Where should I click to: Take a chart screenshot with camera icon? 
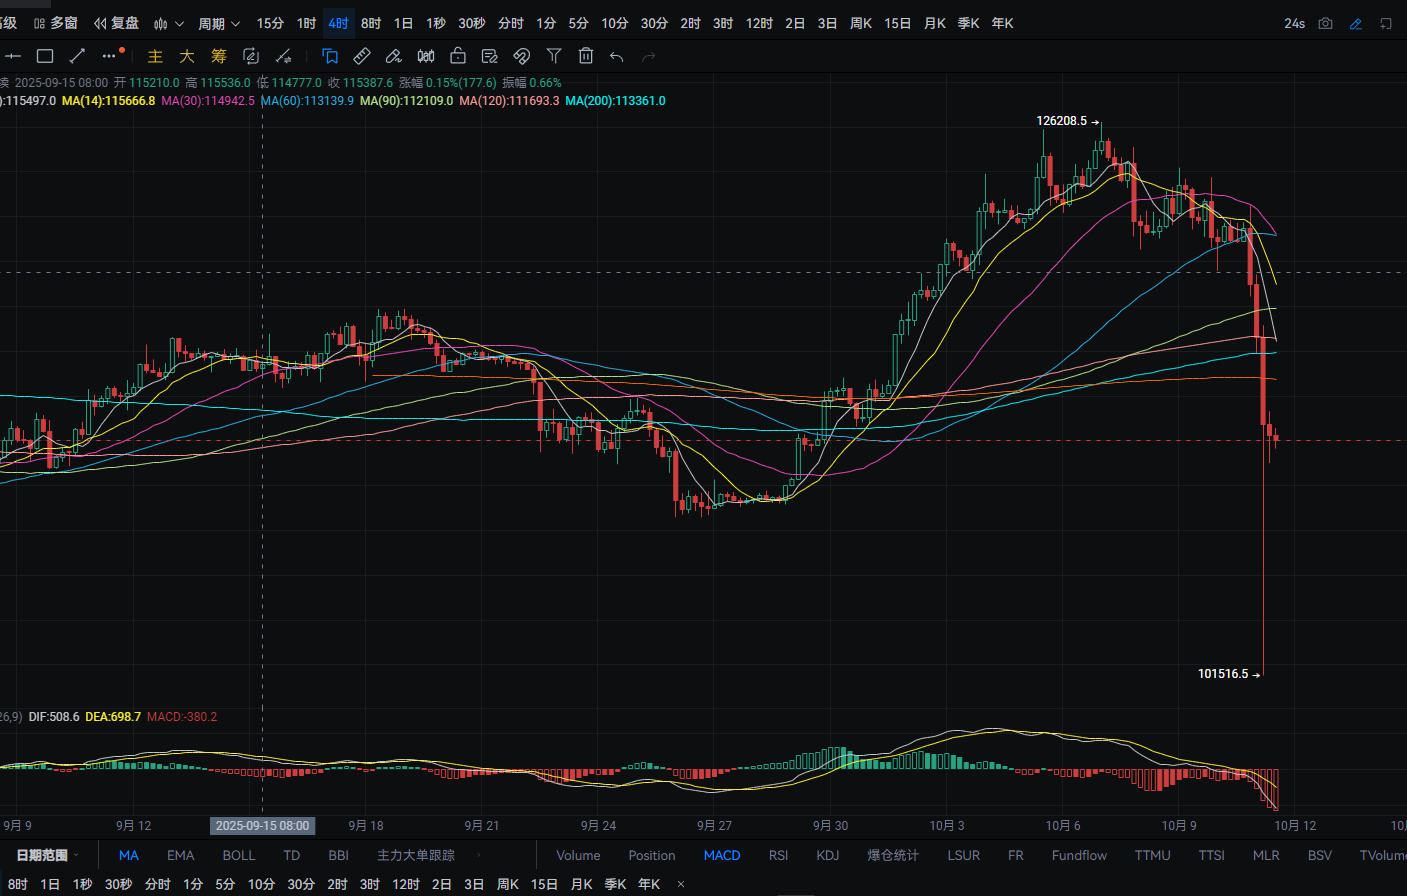click(1325, 23)
